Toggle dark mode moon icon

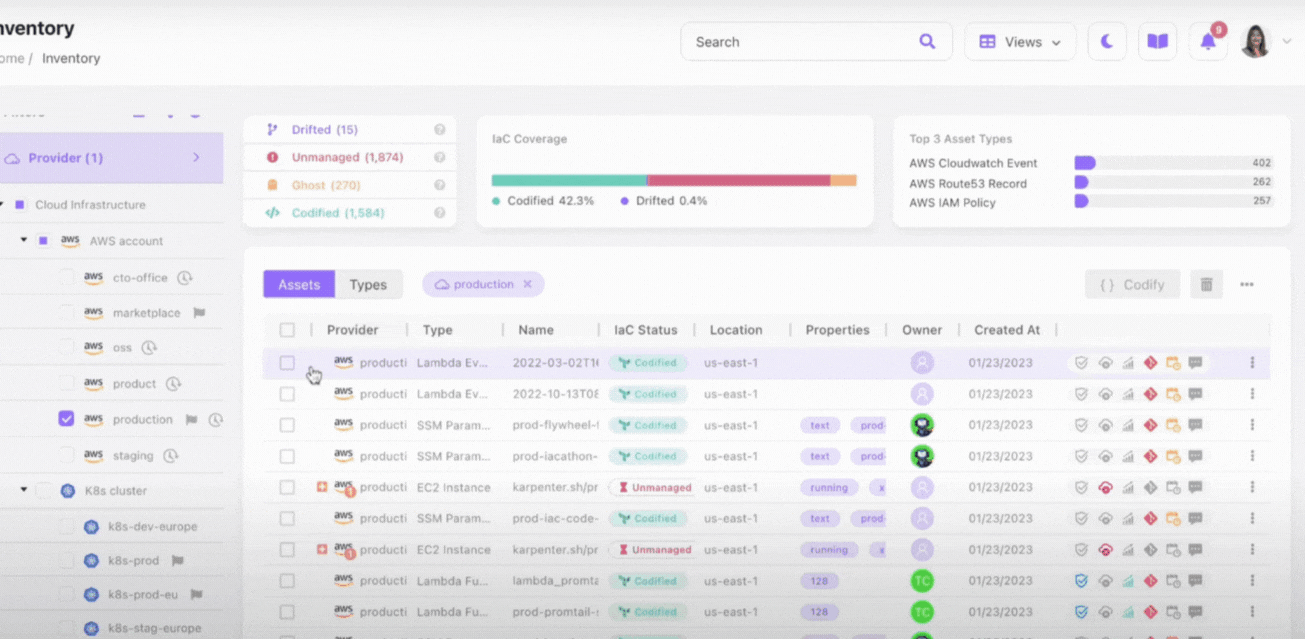[1107, 42]
